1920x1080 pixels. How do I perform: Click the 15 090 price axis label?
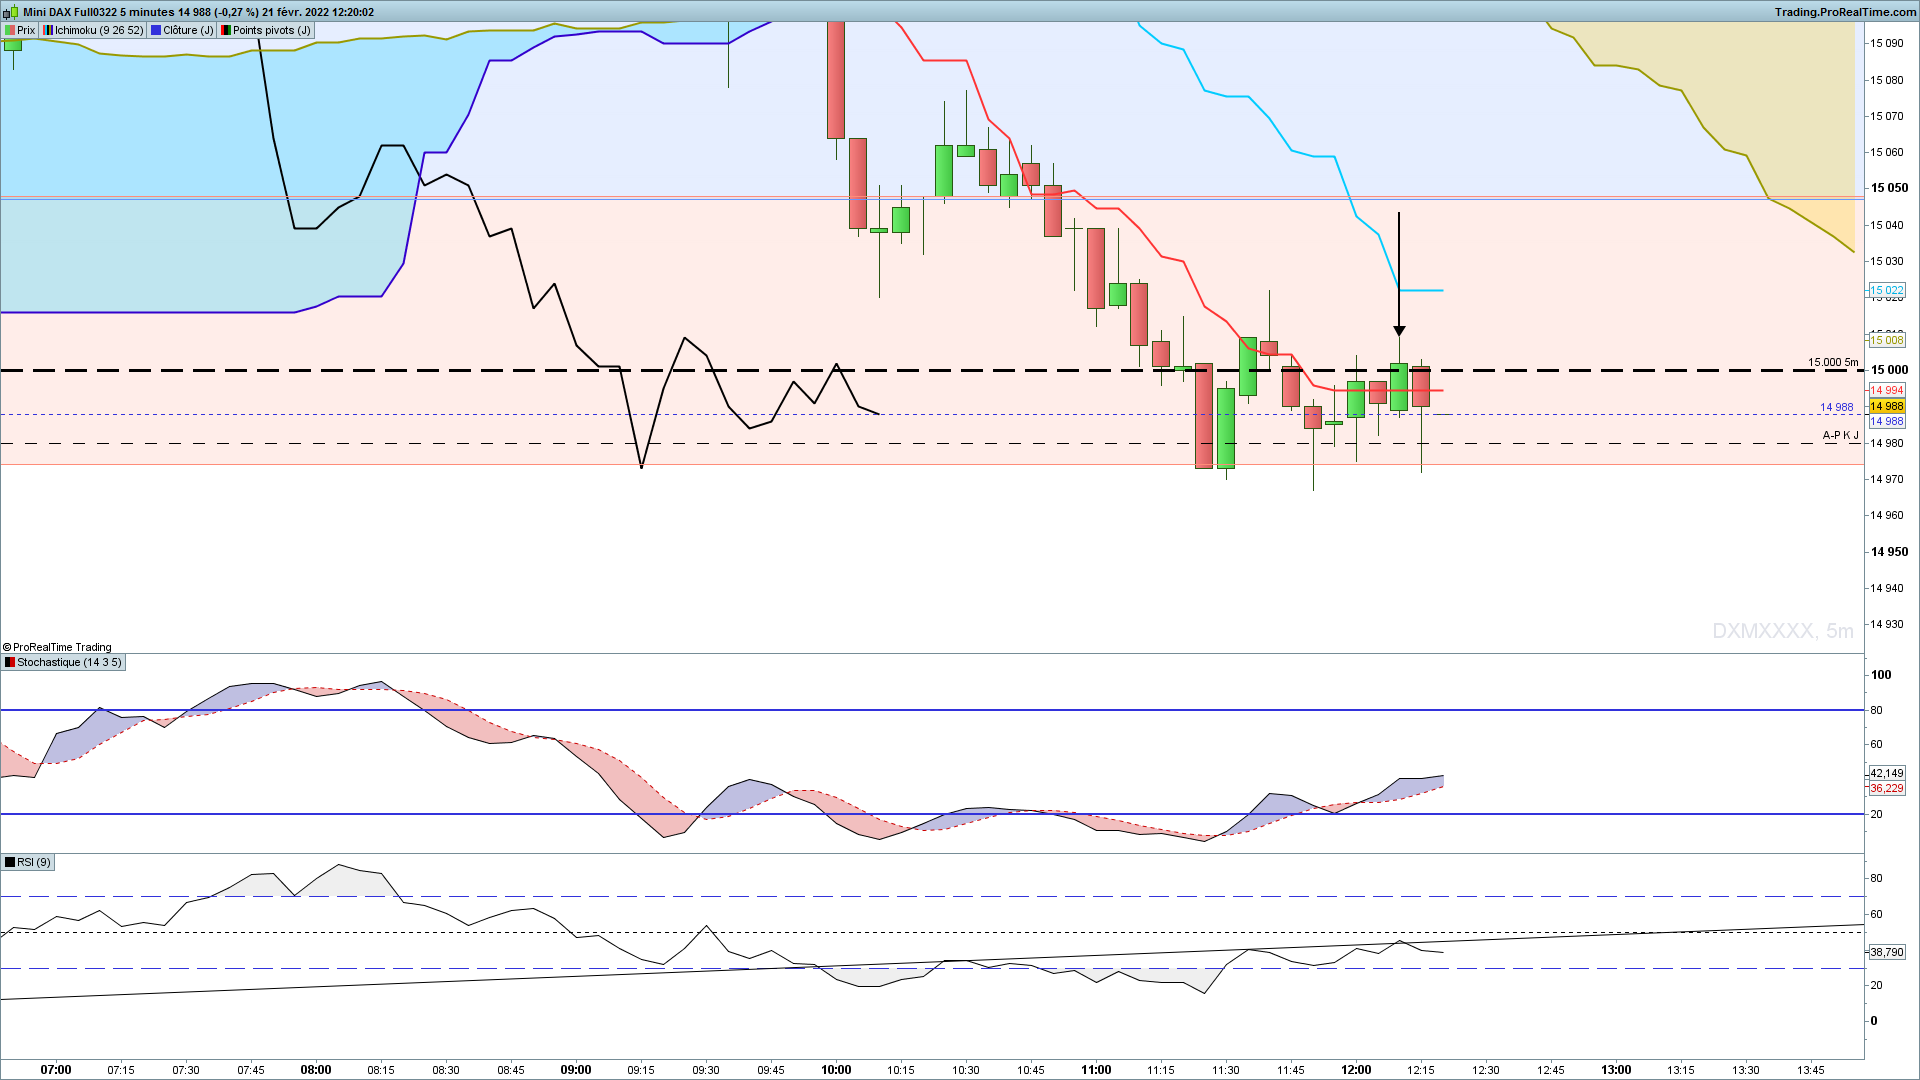point(1887,43)
